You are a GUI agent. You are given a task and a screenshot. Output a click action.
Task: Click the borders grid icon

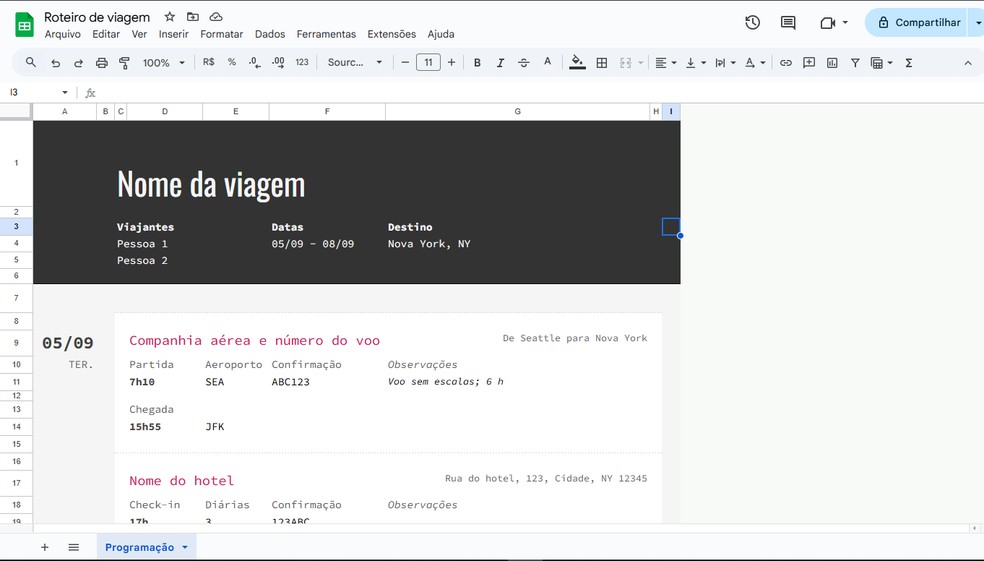pos(602,63)
